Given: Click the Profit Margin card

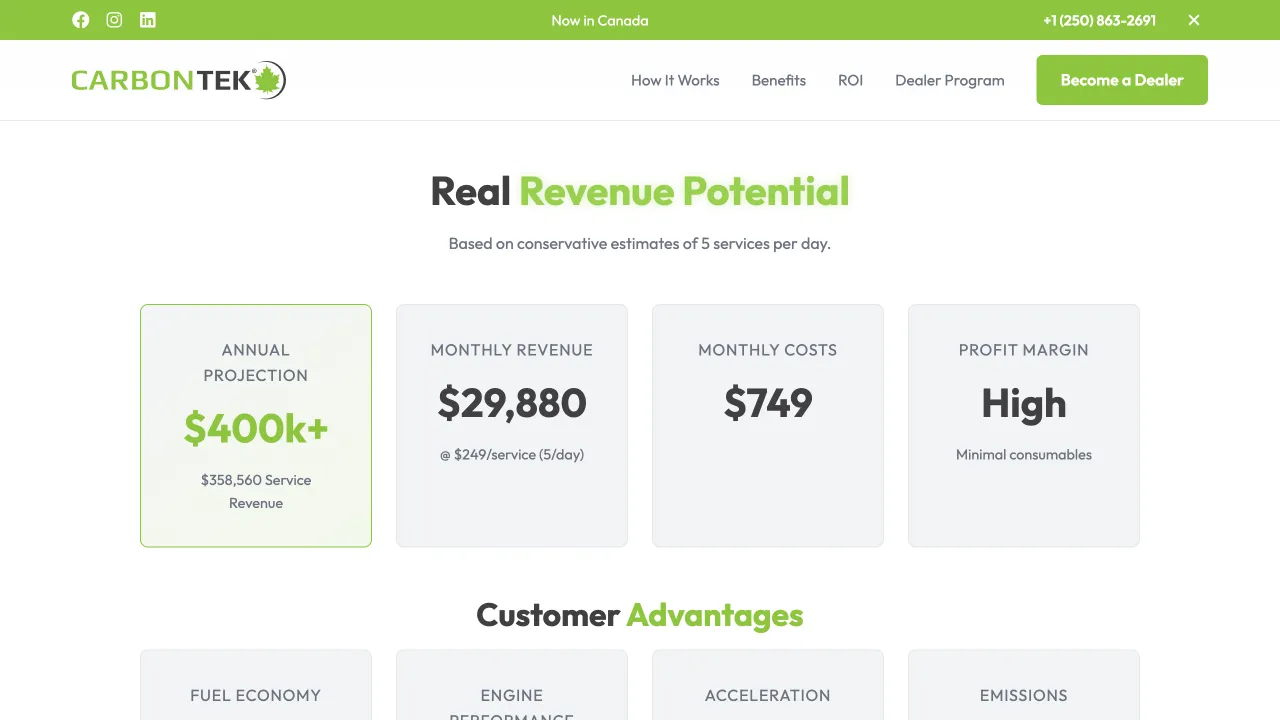Looking at the screenshot, I should [x=1023, y=425].
